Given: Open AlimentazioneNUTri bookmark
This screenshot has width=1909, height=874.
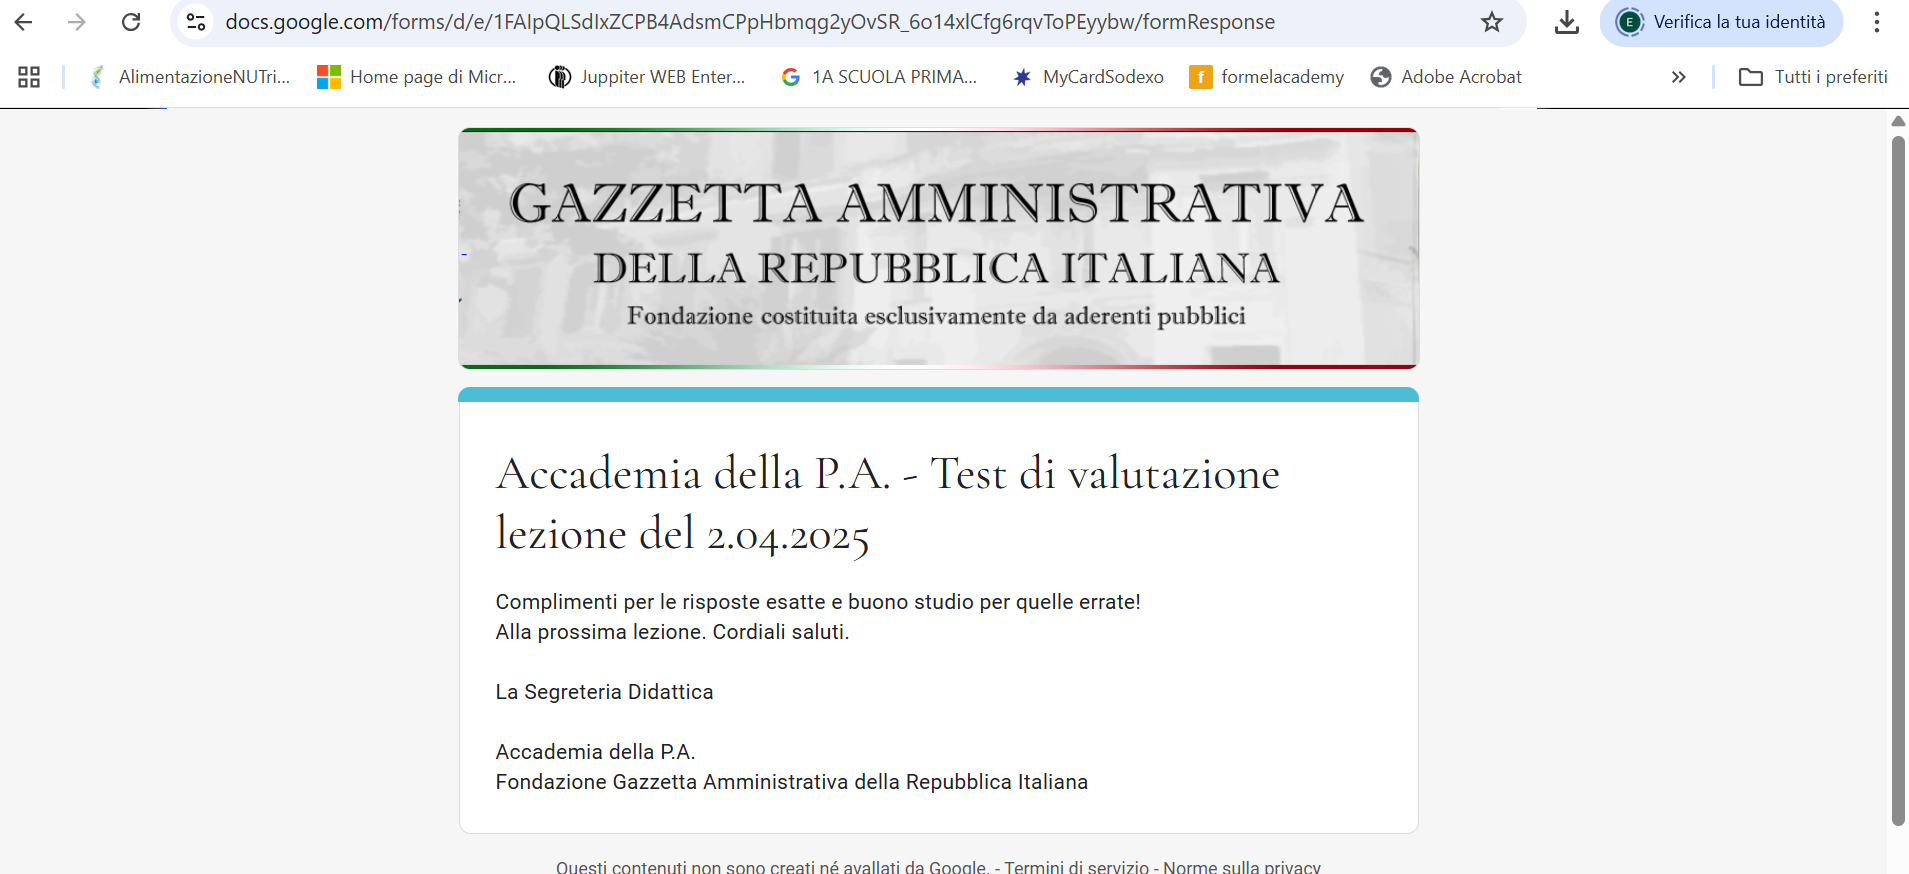Looking at the screenshot, I should [x=190, y=77].
